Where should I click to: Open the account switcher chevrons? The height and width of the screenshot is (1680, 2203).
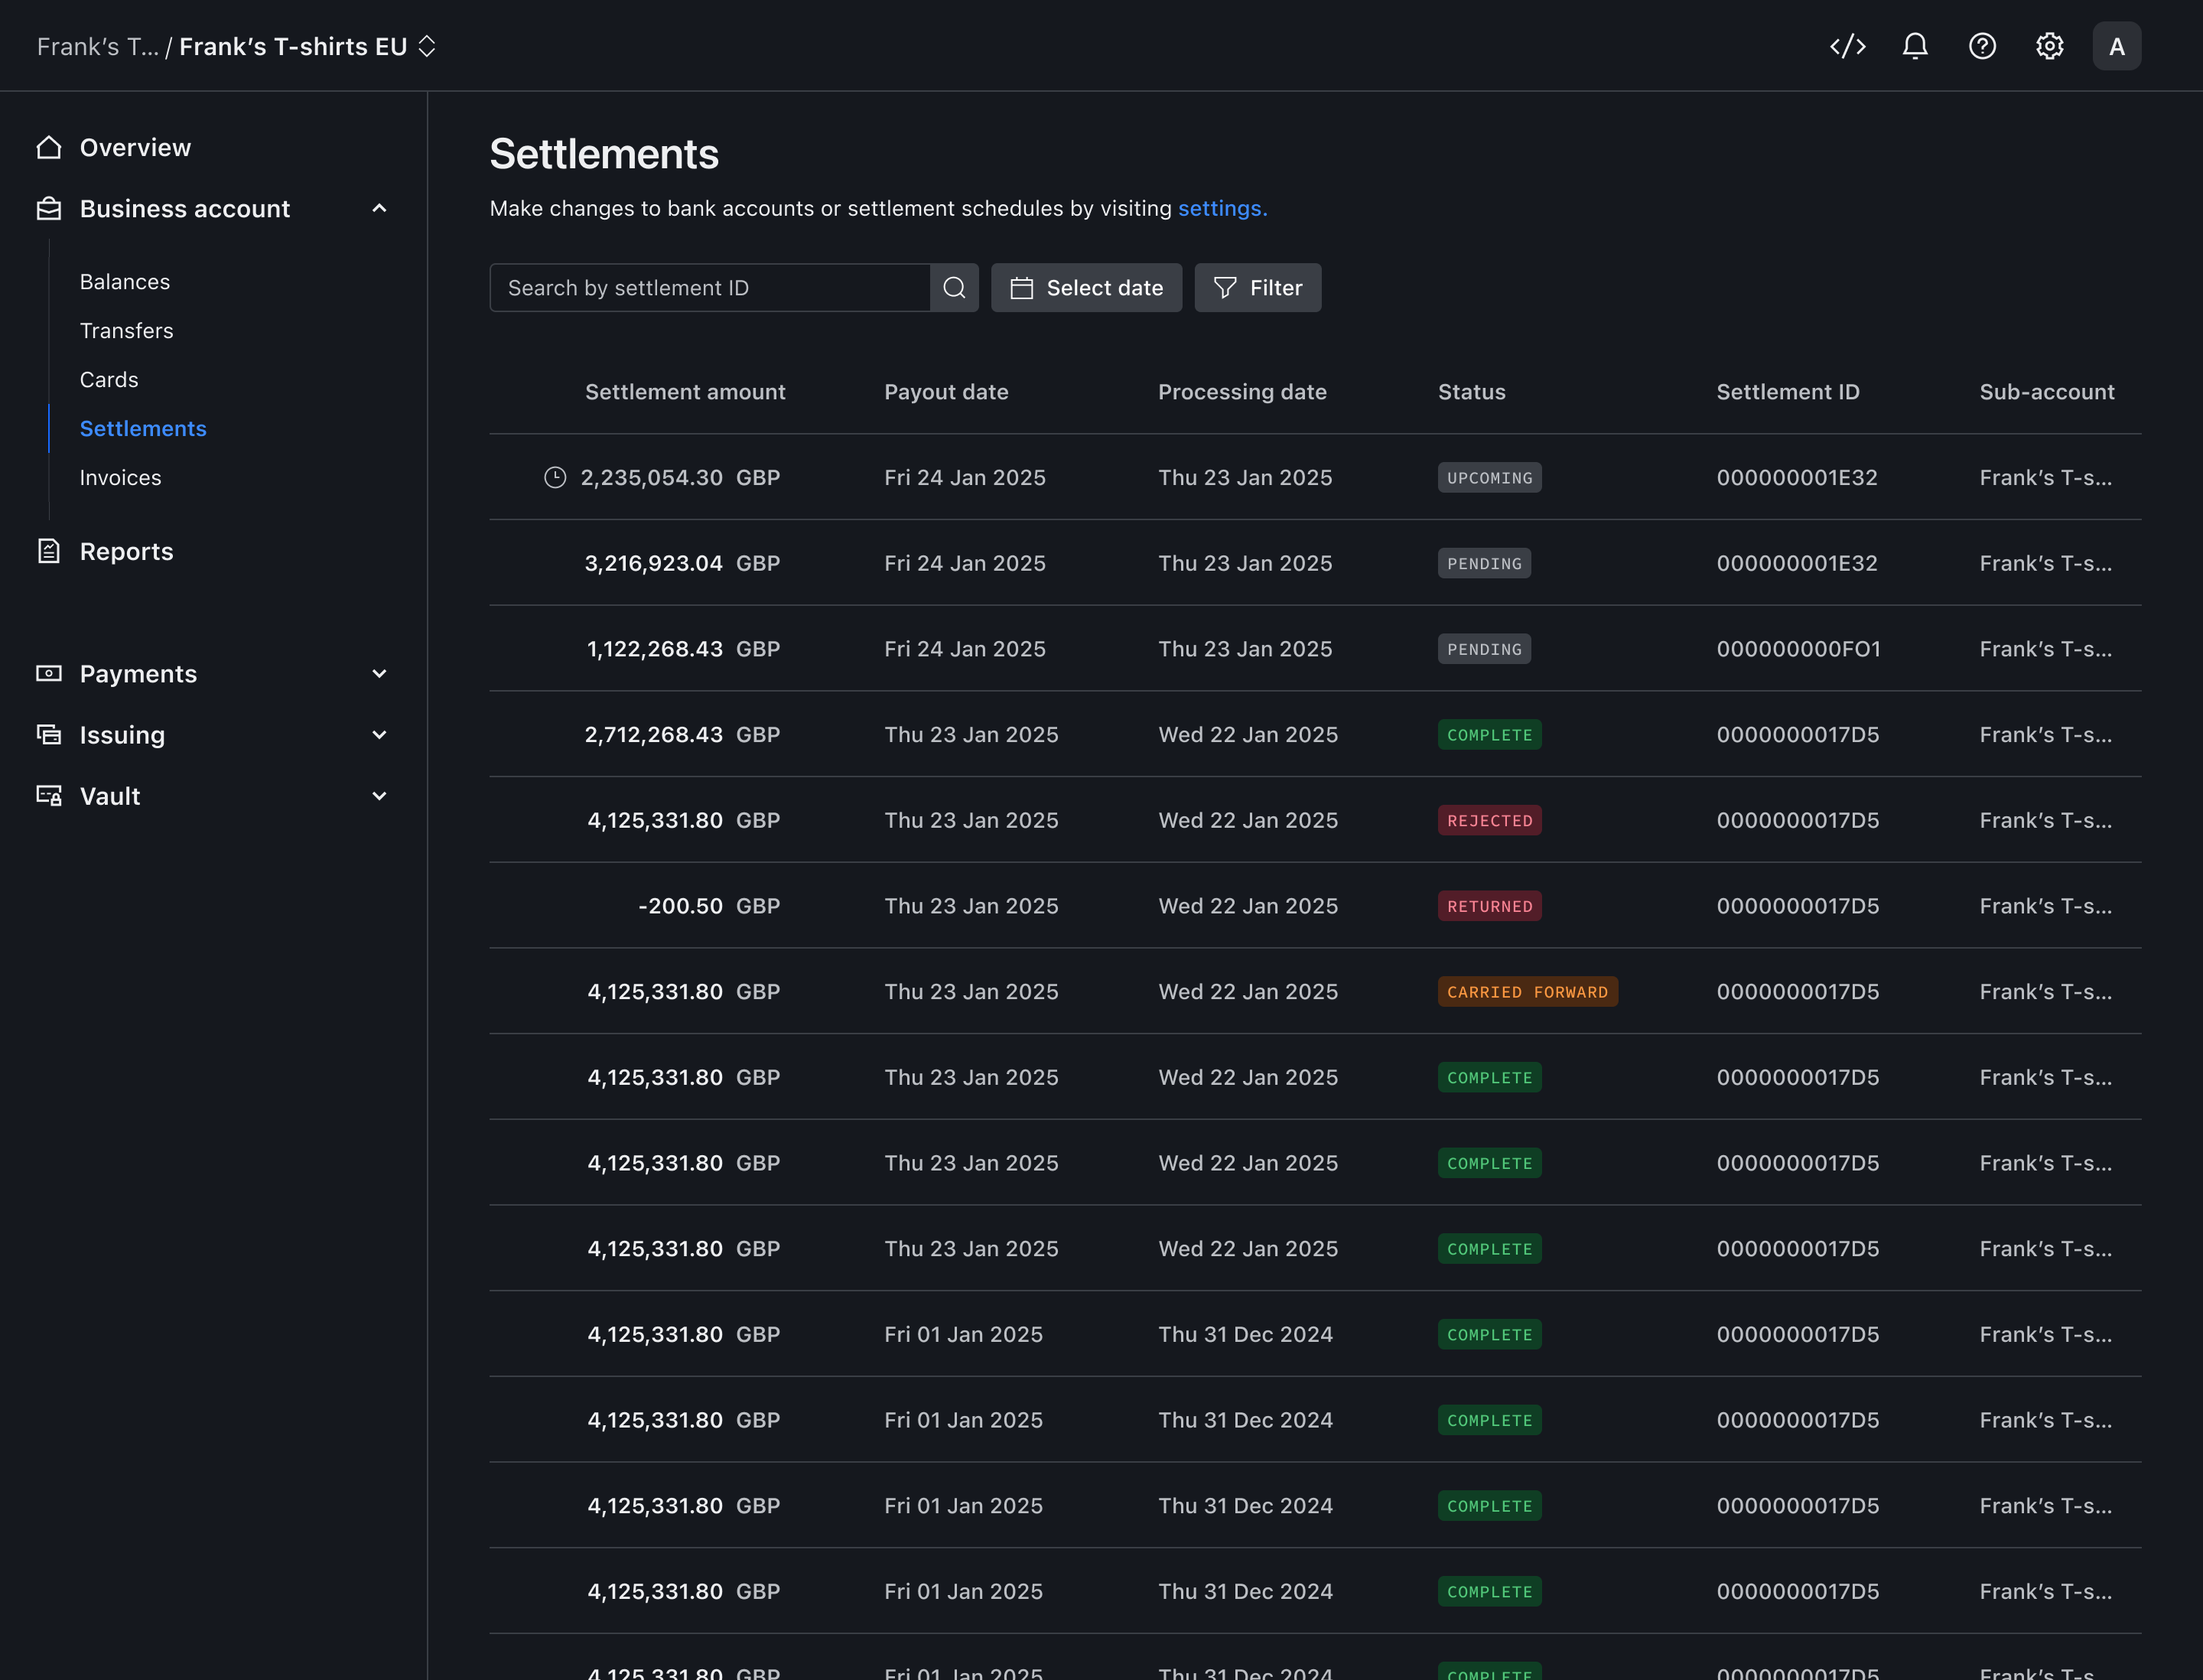pyautogui.click(x=427, y=46)
